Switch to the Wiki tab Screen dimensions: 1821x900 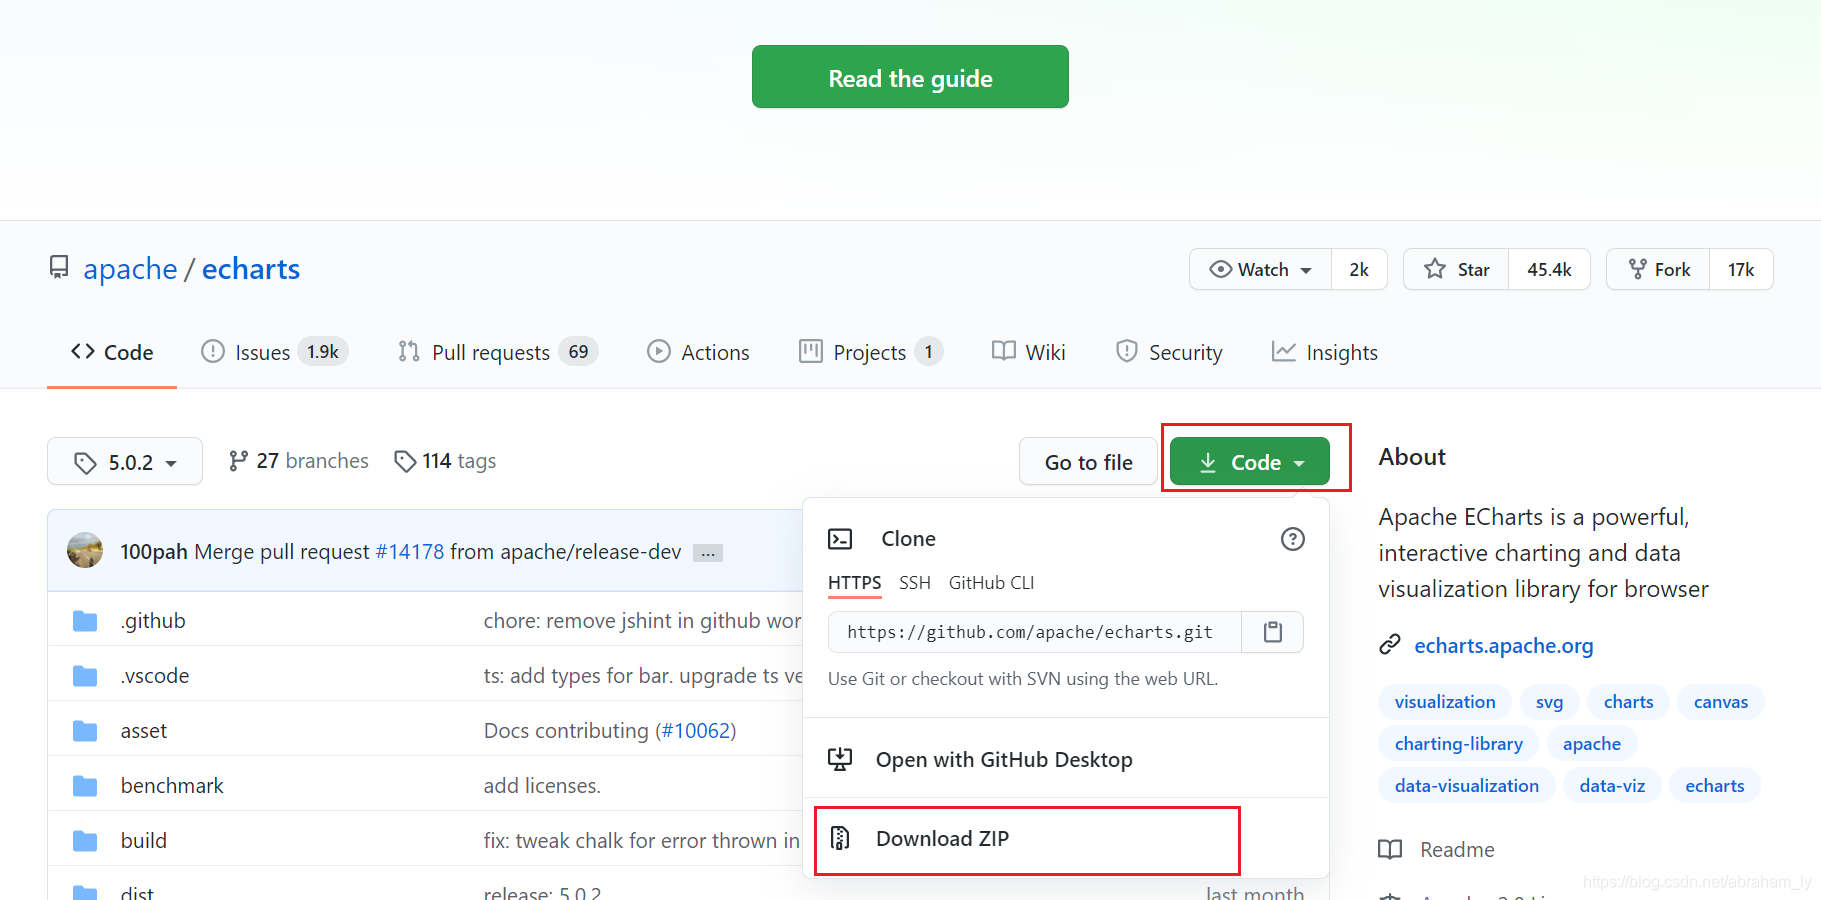coord(1028,352)
